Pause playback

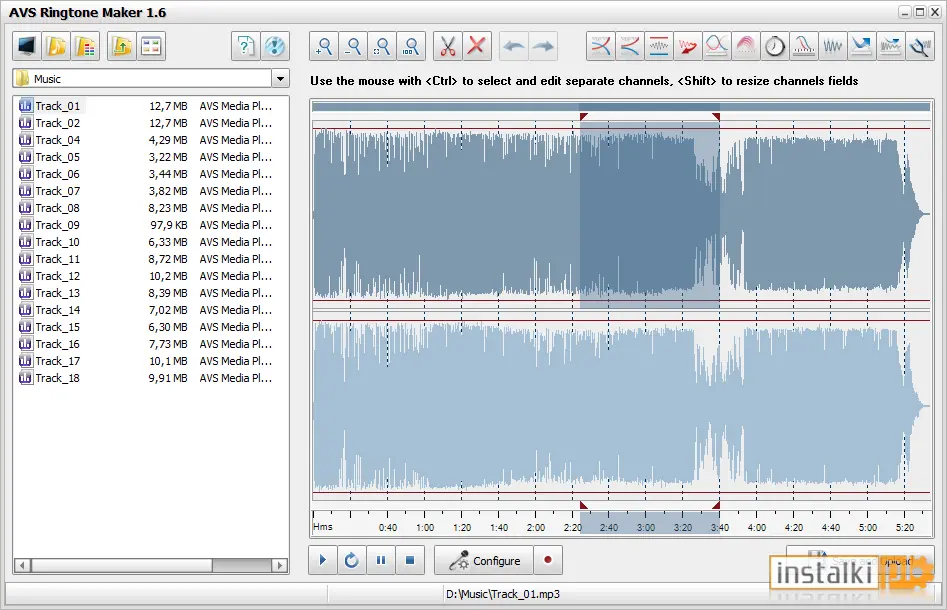pyautogui.click(x=380, y=560)
